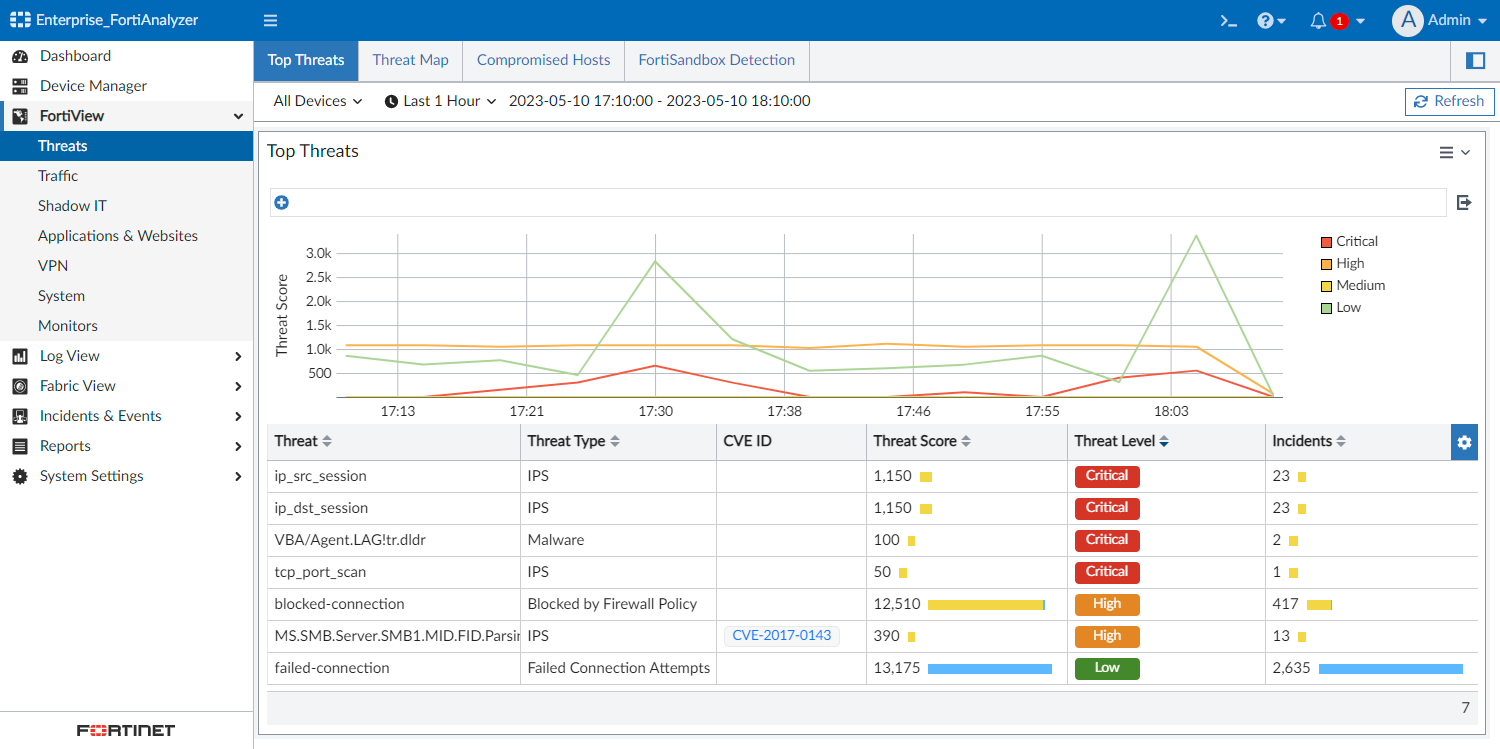Open the Threat Map tab
Screen dimensions: 1500x749
click(x=410, y=60)
